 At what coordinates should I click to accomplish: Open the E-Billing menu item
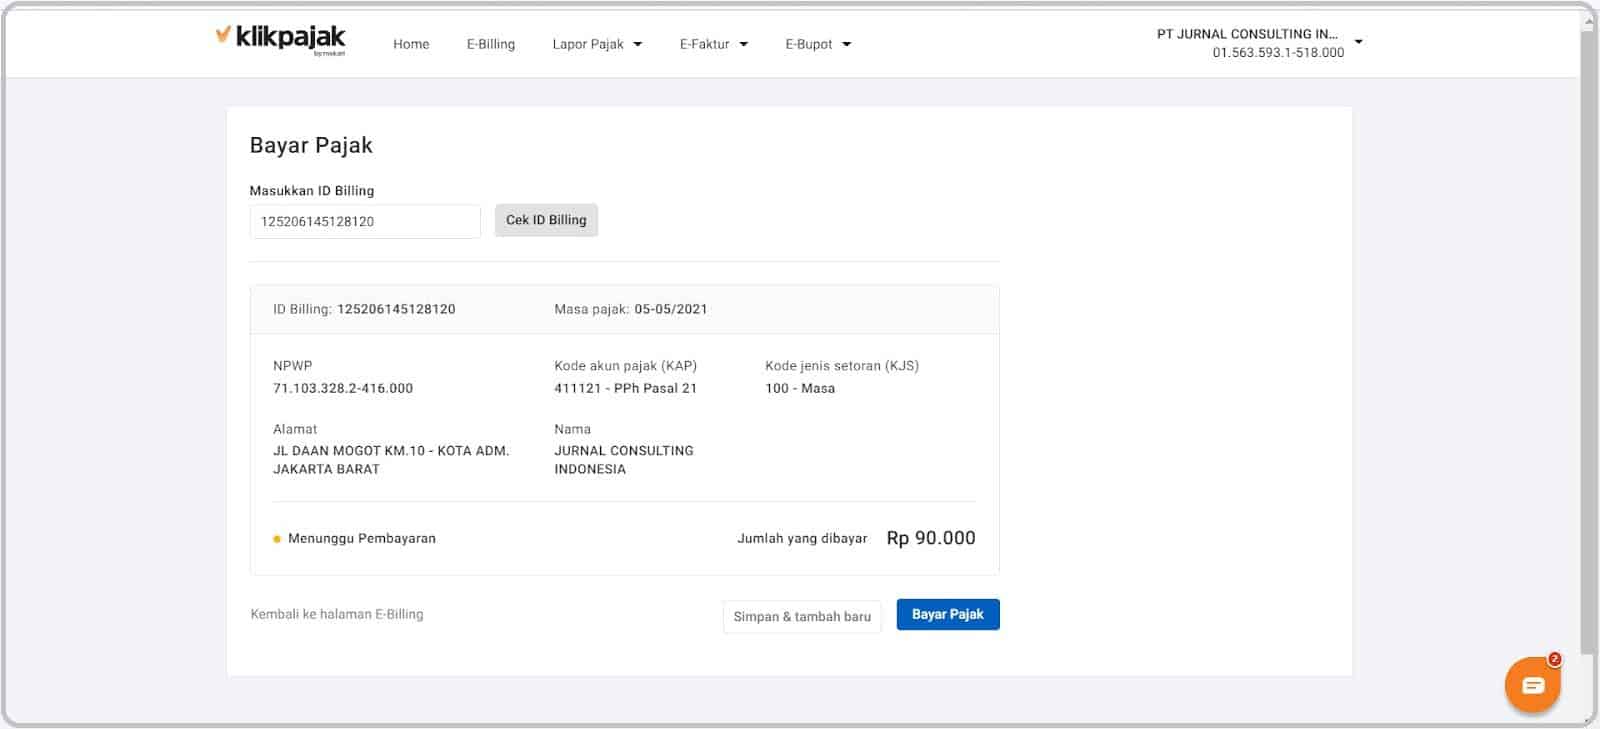(x=491, y=44)
